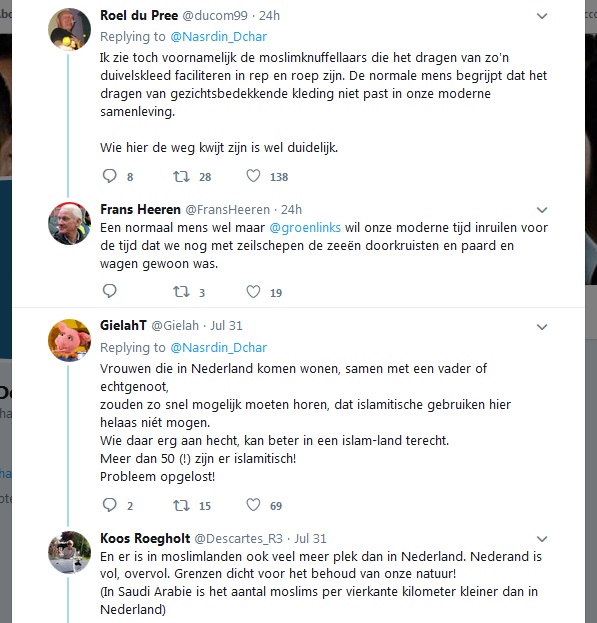The image size is (597, 623).
Task: Reply to Roel du Pree's tweet
Action: pyautogui.click(x=110, y=176)
